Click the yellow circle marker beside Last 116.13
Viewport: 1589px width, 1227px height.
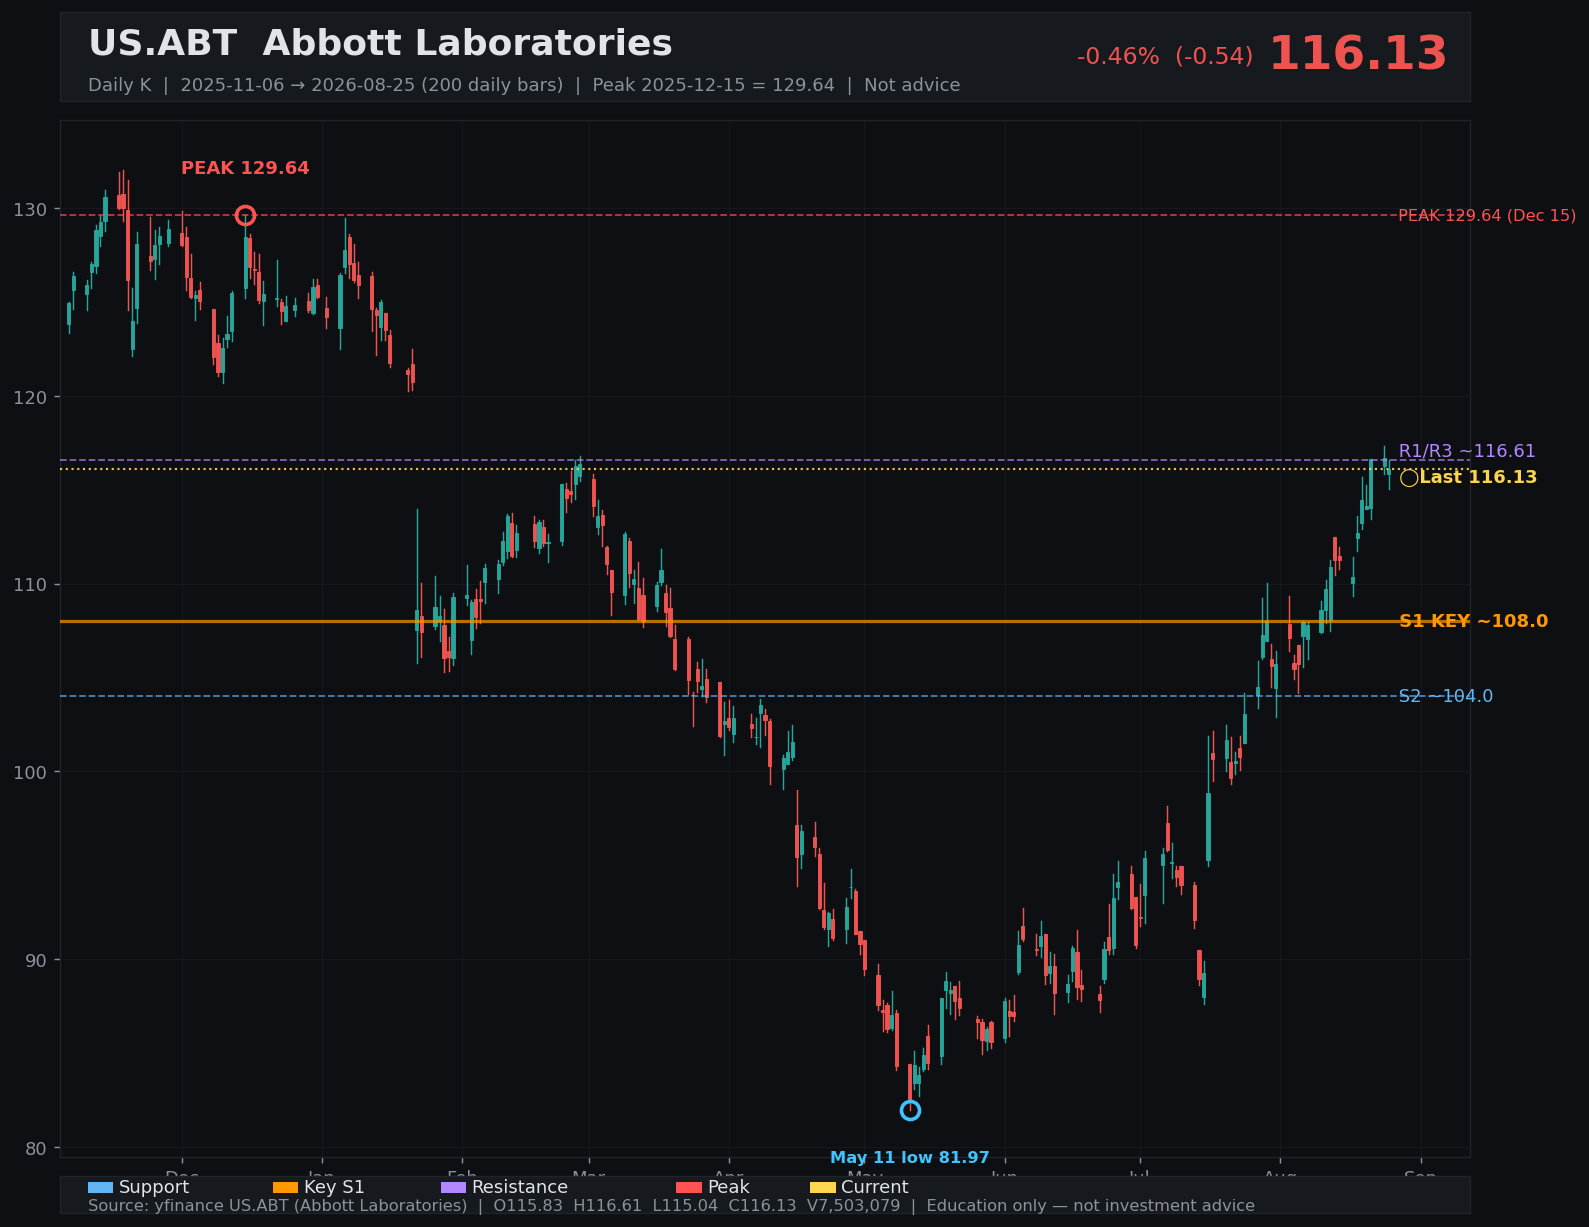point(1409,478)
